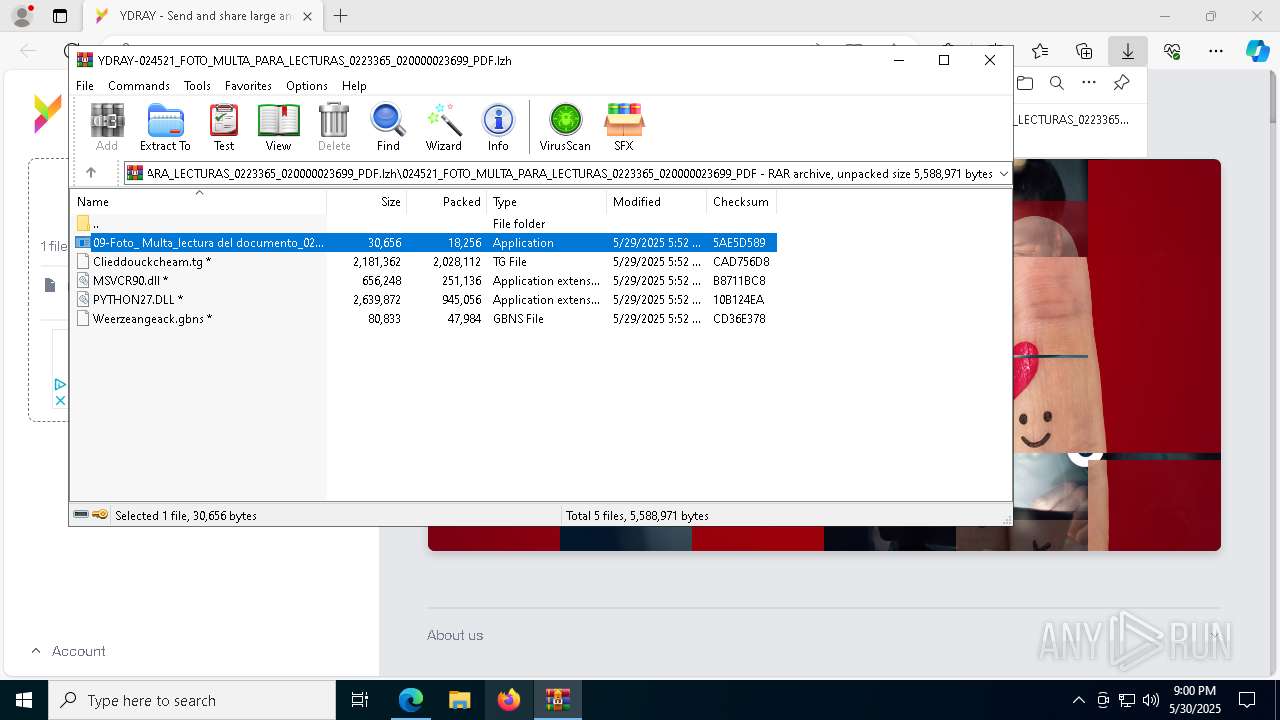Click the Delete toolbar icon

(x=334, y=128)
